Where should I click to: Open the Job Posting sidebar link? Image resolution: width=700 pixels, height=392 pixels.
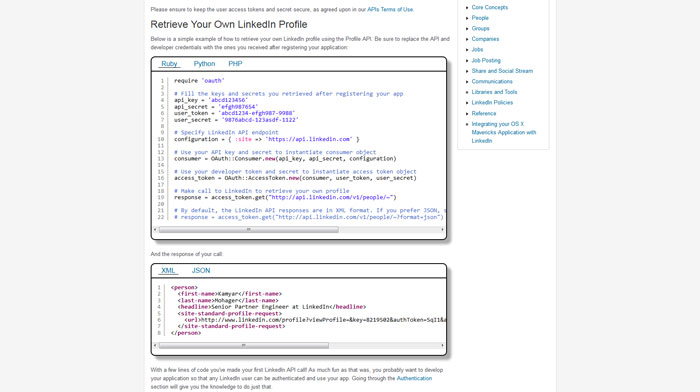pyautogui.click(x=486, y=60)
